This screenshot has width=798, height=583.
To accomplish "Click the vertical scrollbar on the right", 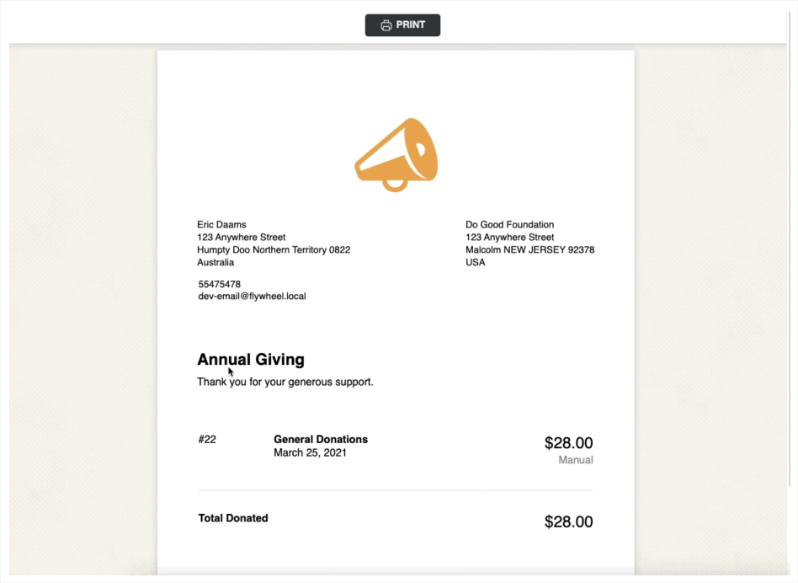I will coord(790,249).
